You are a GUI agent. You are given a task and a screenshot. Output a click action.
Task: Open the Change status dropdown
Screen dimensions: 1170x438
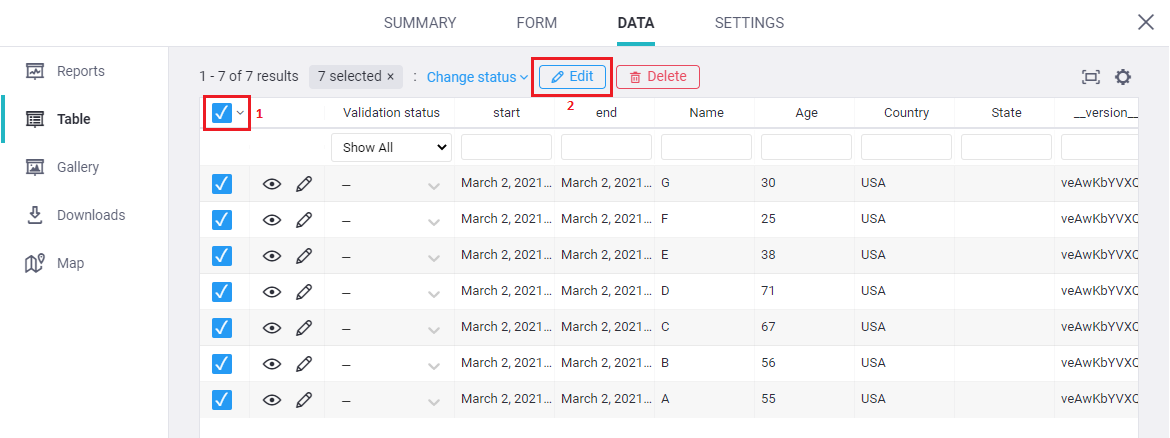pyautogui.click(x=477, y=77)
